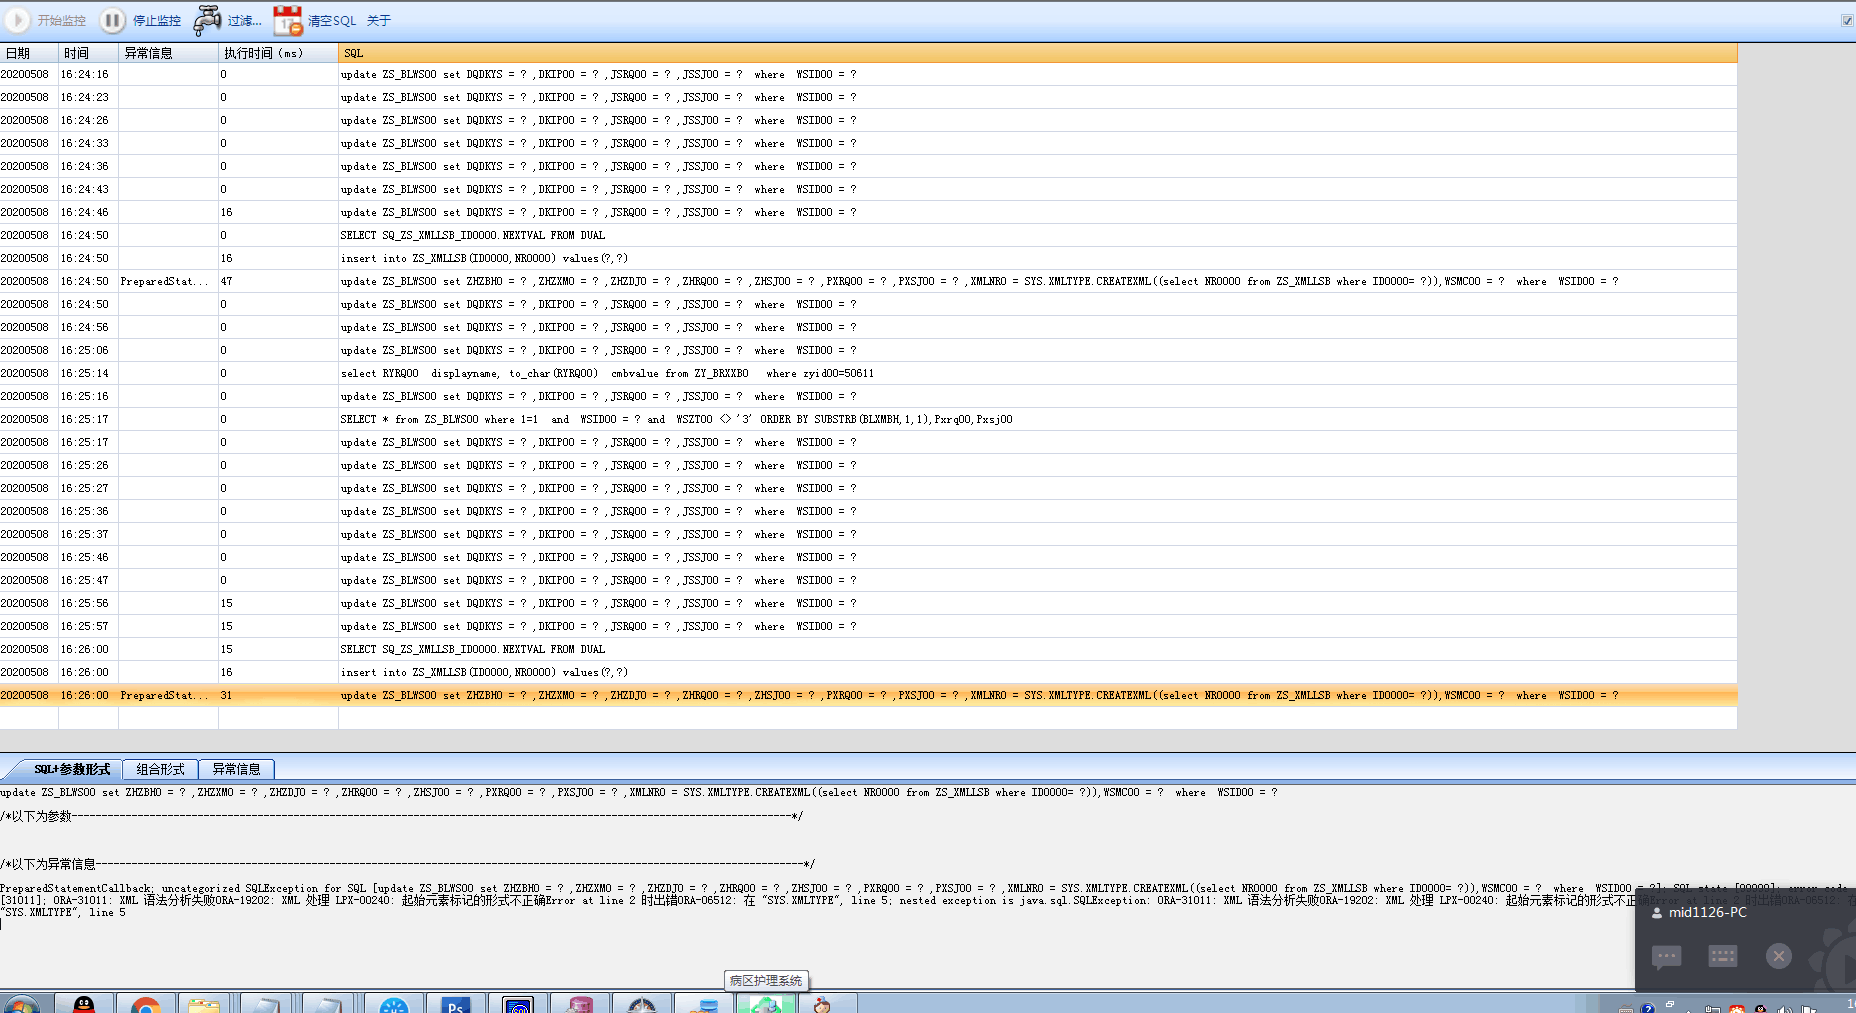Select the row at 16:24:16
Image resolution: width=1856 pixels, height=1013 pixels.
pos(868,74)
